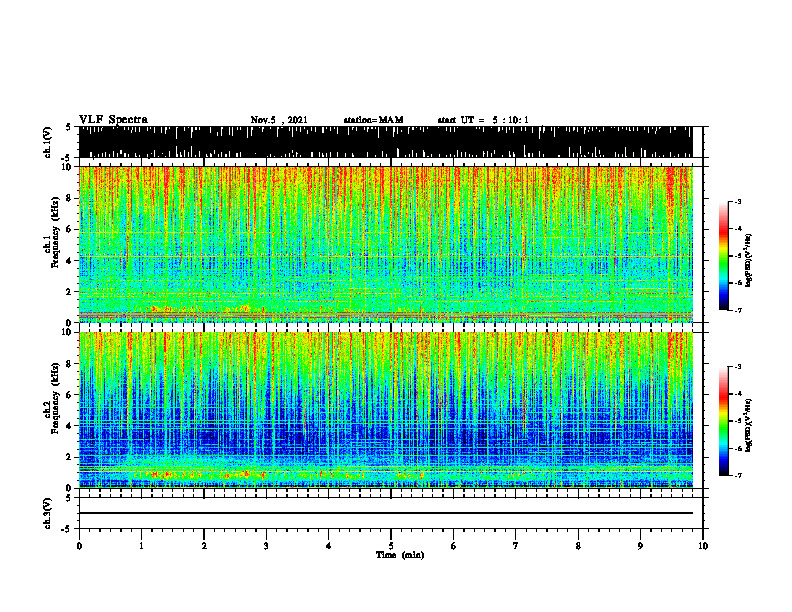
Task: Click the "0" tick on the time axis
Action: tap(79, 546)
